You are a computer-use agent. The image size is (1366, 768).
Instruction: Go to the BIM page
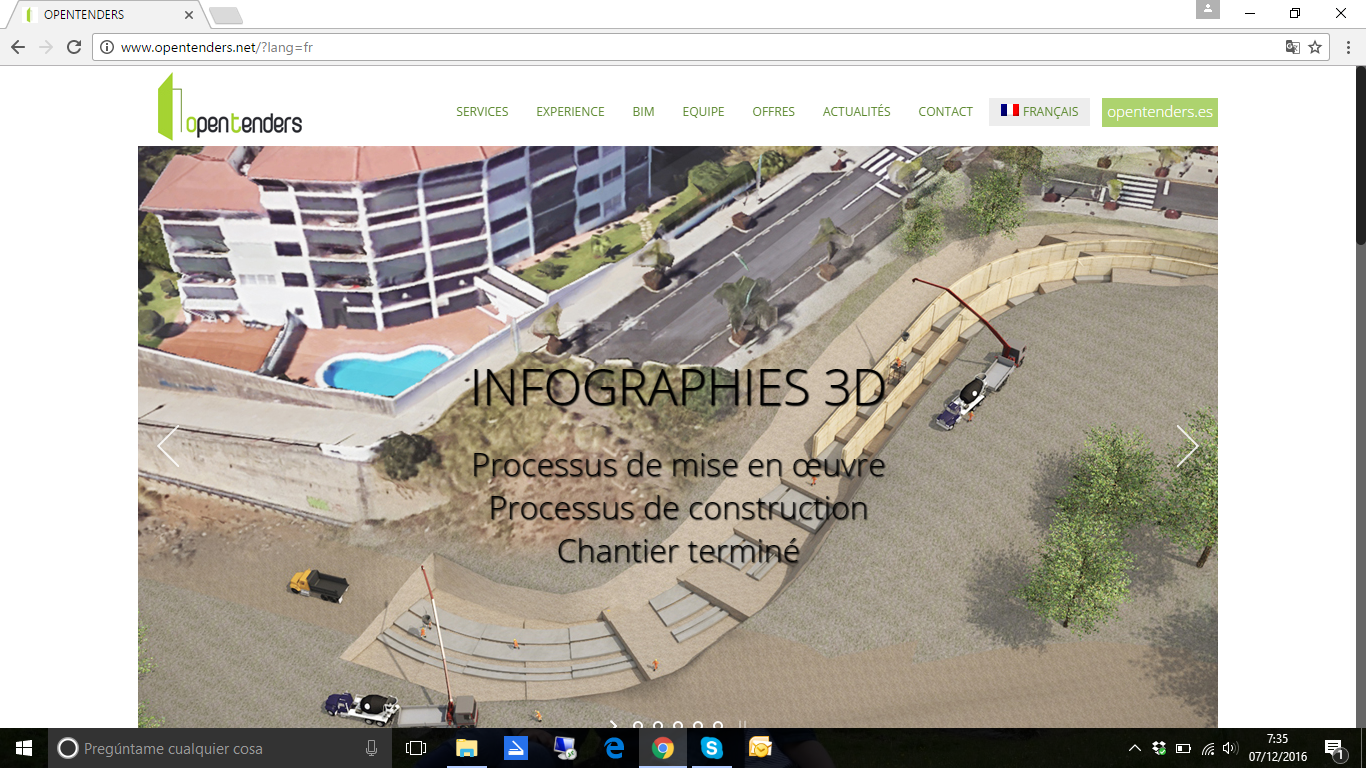point(643,112)
